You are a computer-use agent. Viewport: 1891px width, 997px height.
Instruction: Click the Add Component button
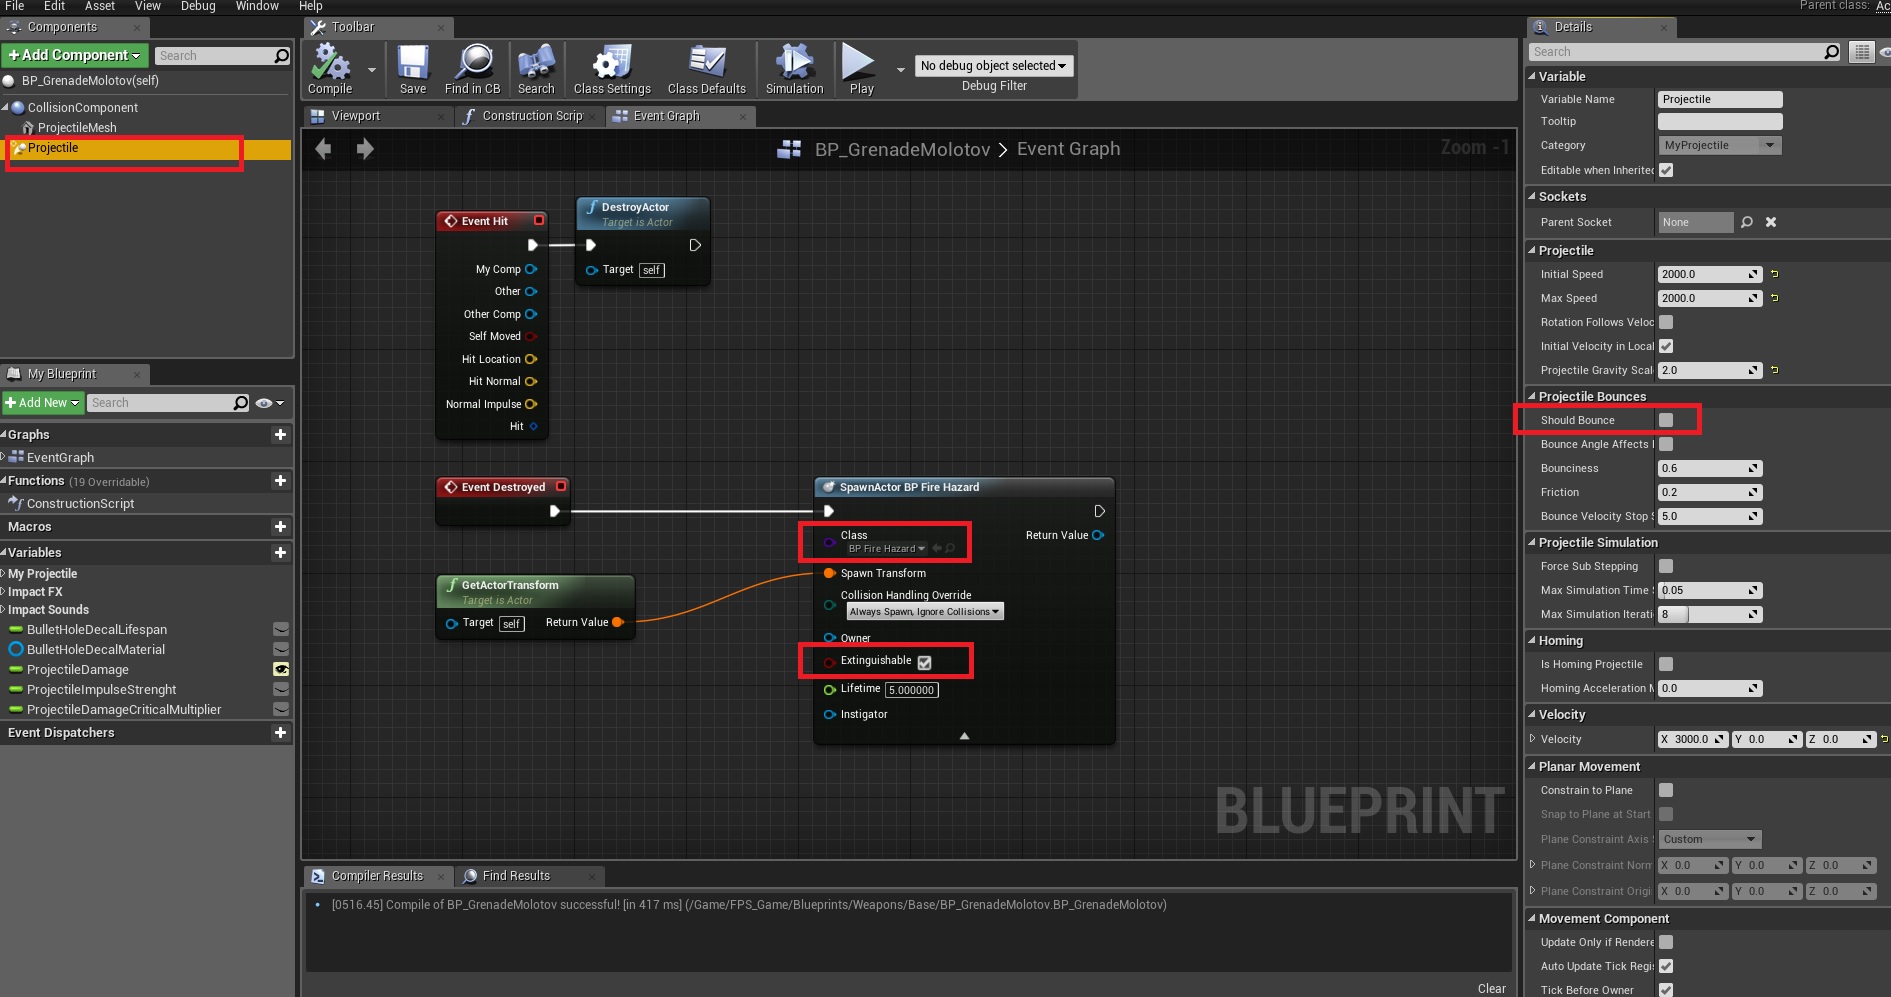[x=75, y=55]
